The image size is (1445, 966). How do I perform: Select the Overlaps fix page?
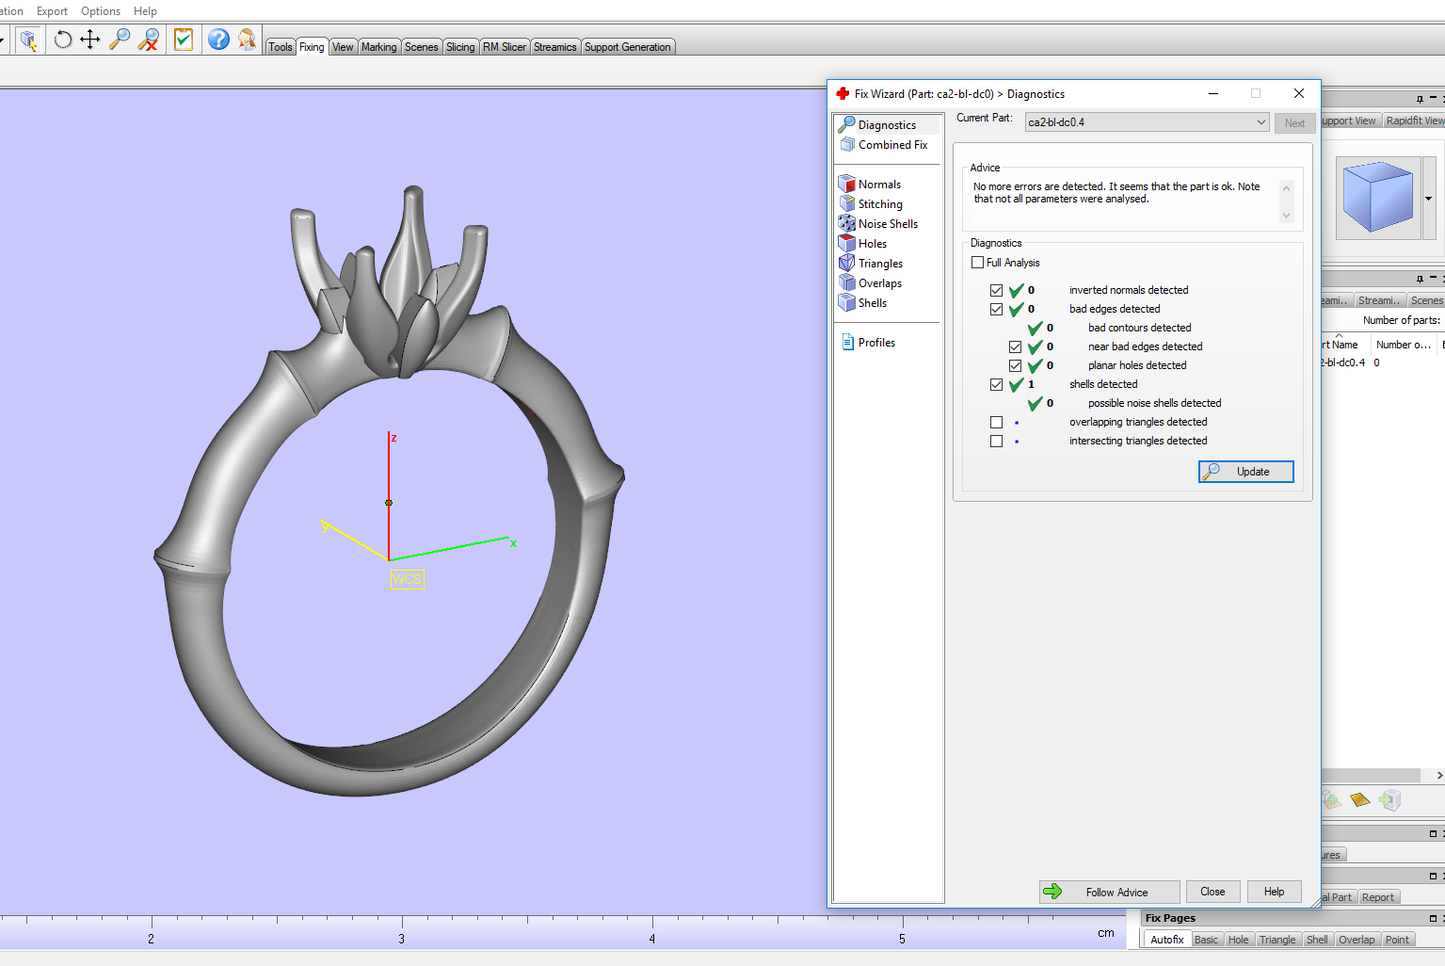(x=879, y=283)
